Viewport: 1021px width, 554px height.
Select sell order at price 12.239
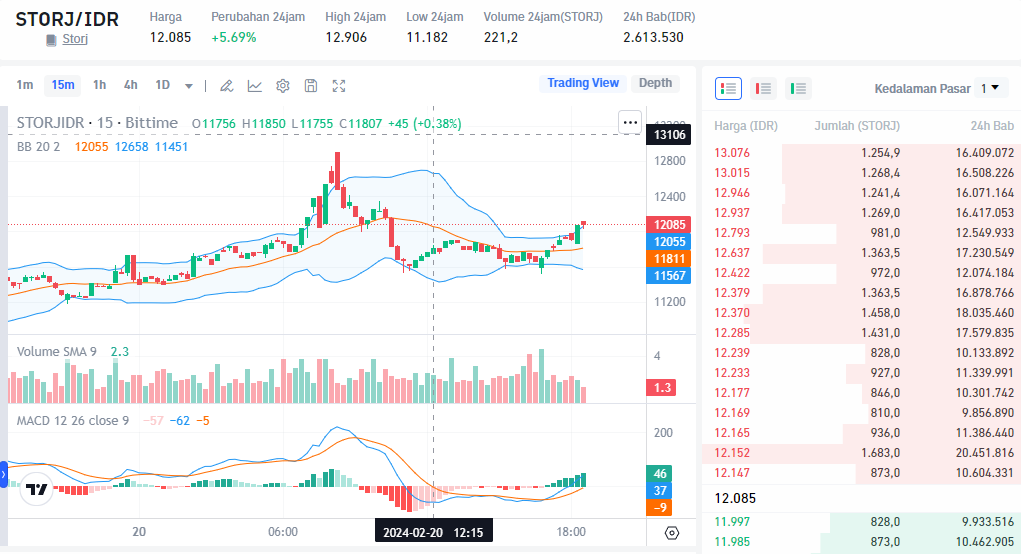[x=861, y=353]
